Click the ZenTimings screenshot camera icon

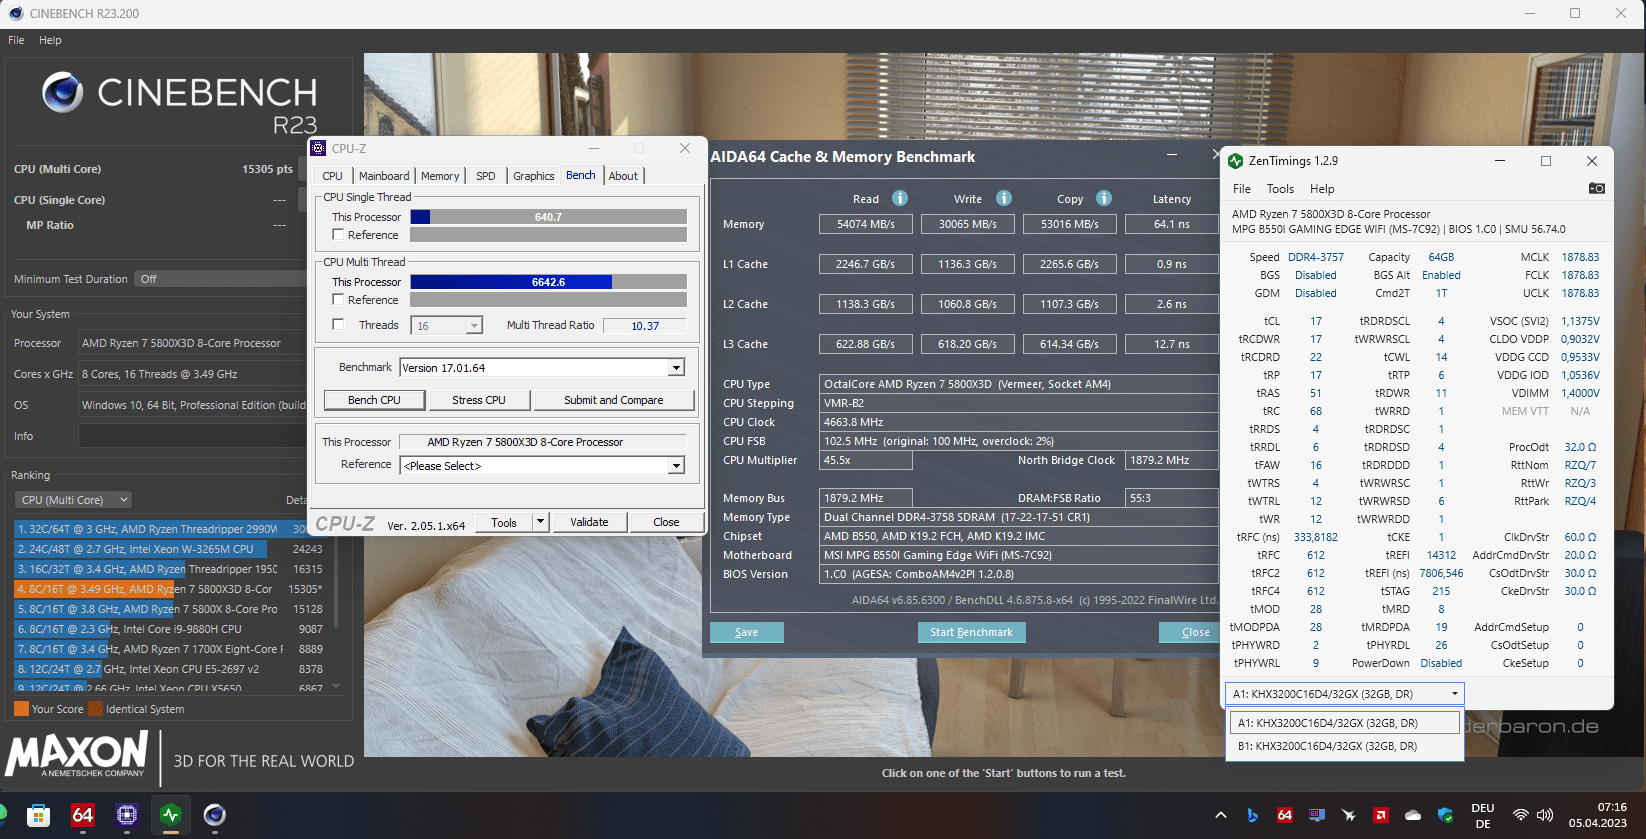coord(1597,188)
